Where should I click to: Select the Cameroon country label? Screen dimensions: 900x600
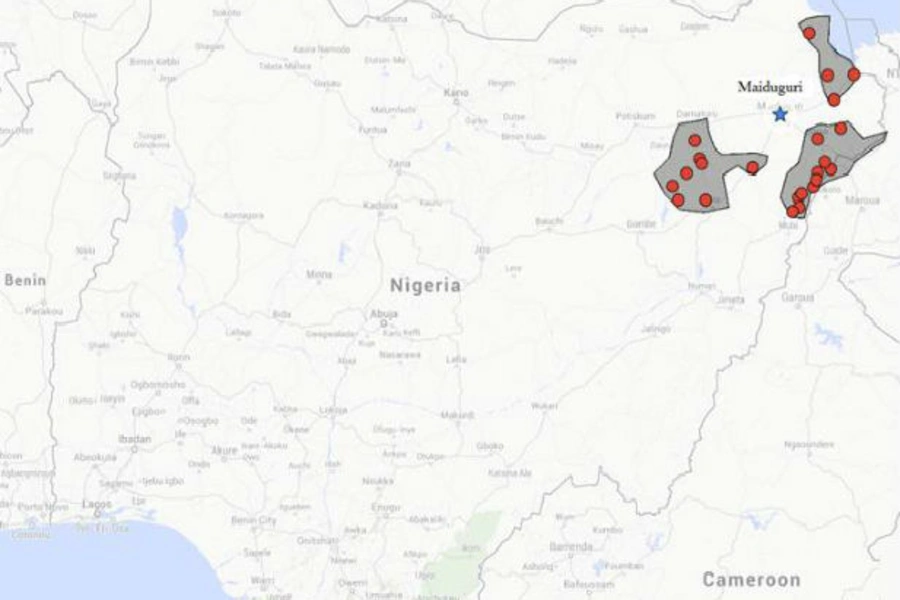point(751,579)
